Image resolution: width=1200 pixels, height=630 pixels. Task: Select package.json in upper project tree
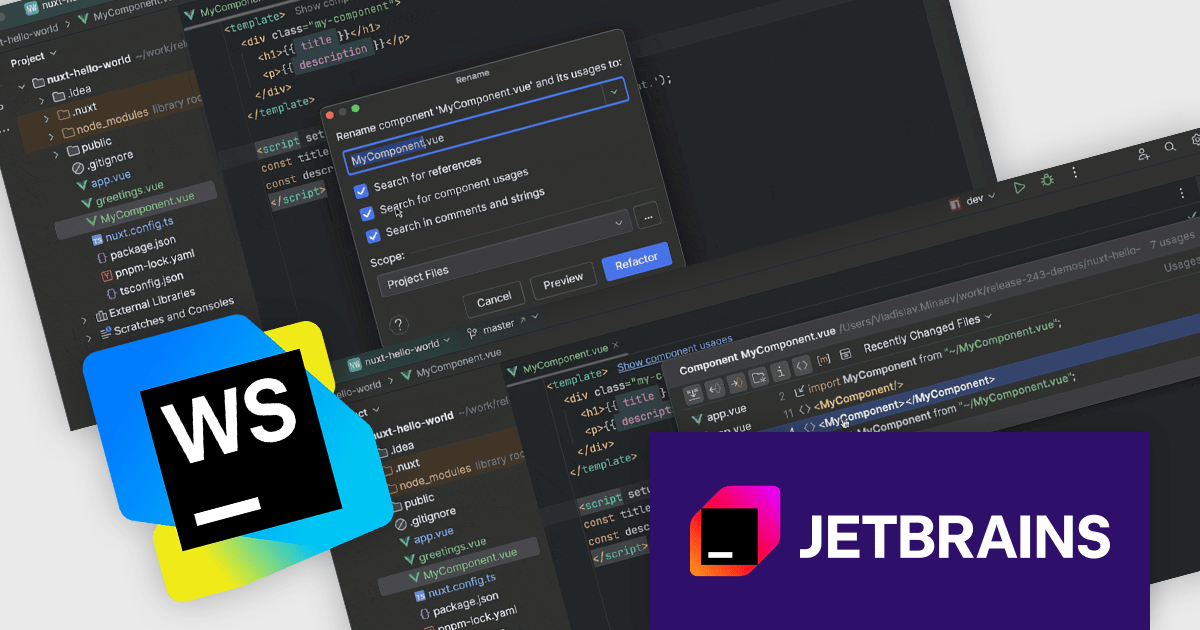pyautogui.click(x=136, y=249)
